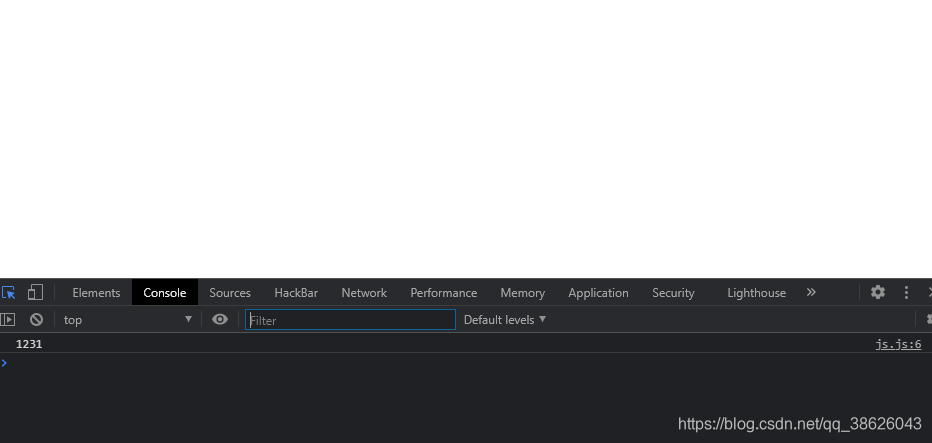Place cursor at the console prompt arrow
This screenshot has width=932, height=443.
pos(4,363)
